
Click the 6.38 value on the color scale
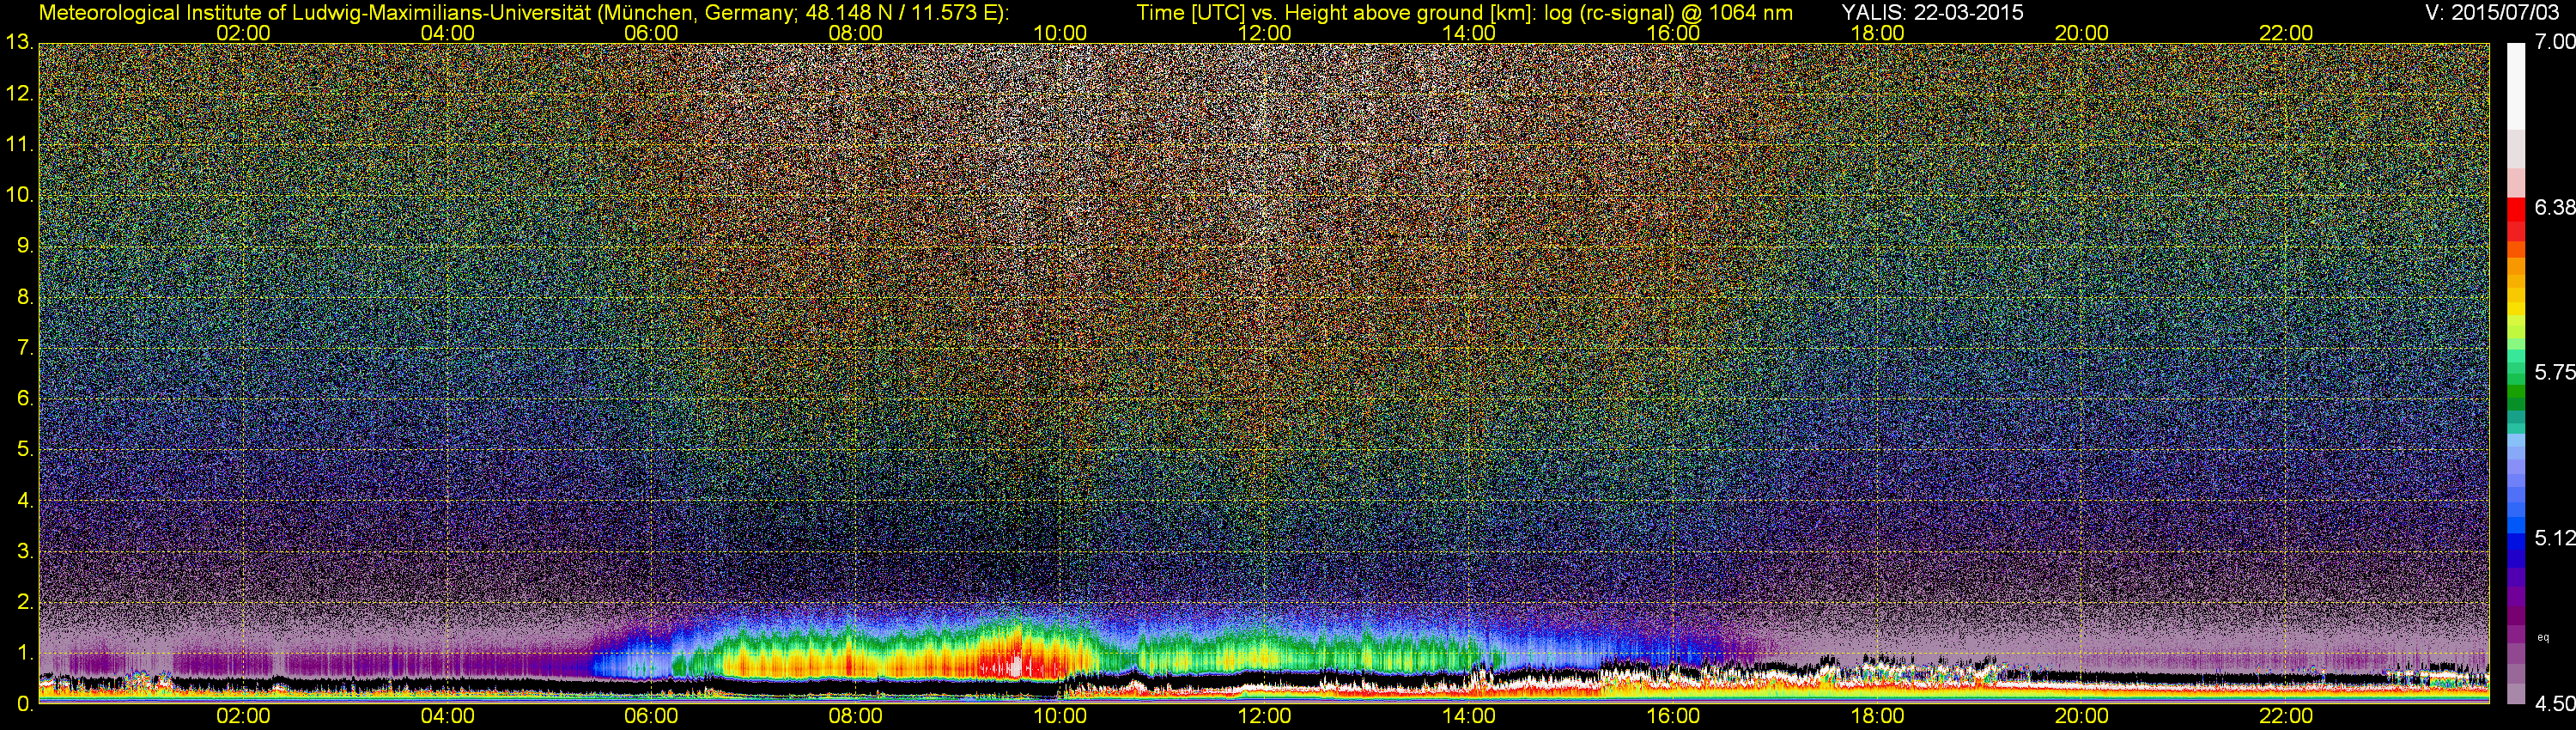2555,207
